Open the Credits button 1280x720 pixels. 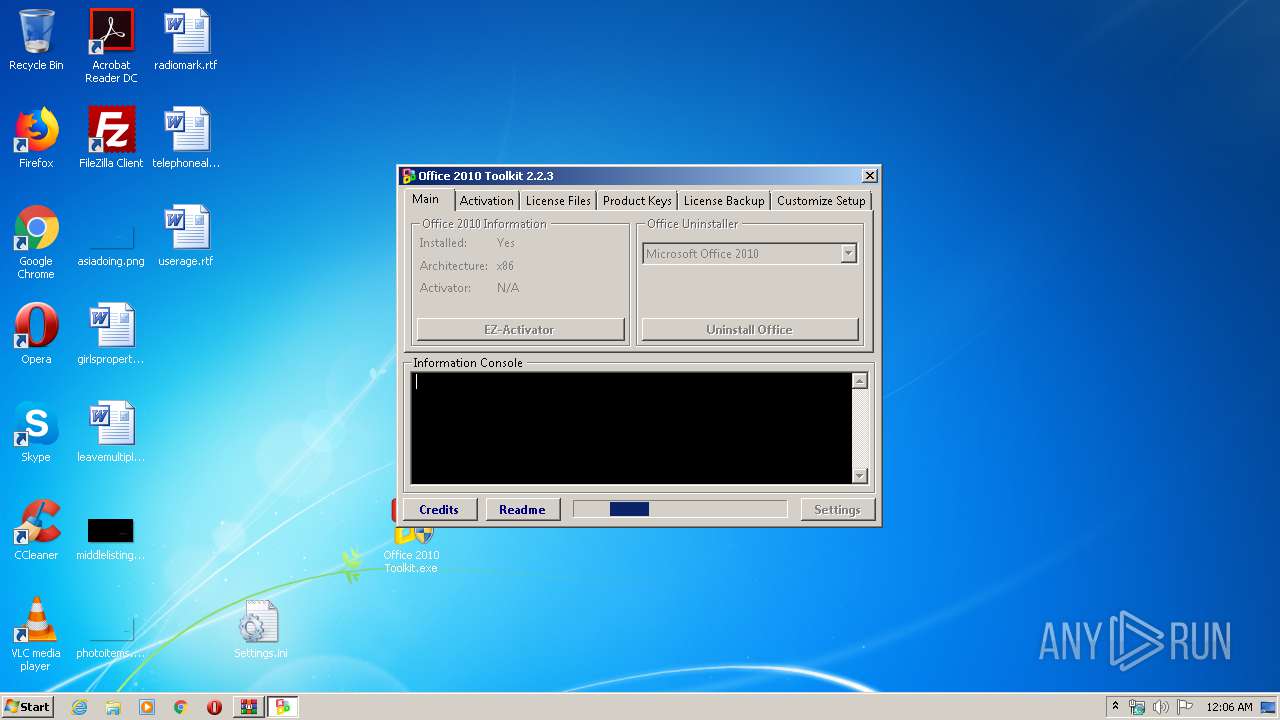(x=439, y=509)
